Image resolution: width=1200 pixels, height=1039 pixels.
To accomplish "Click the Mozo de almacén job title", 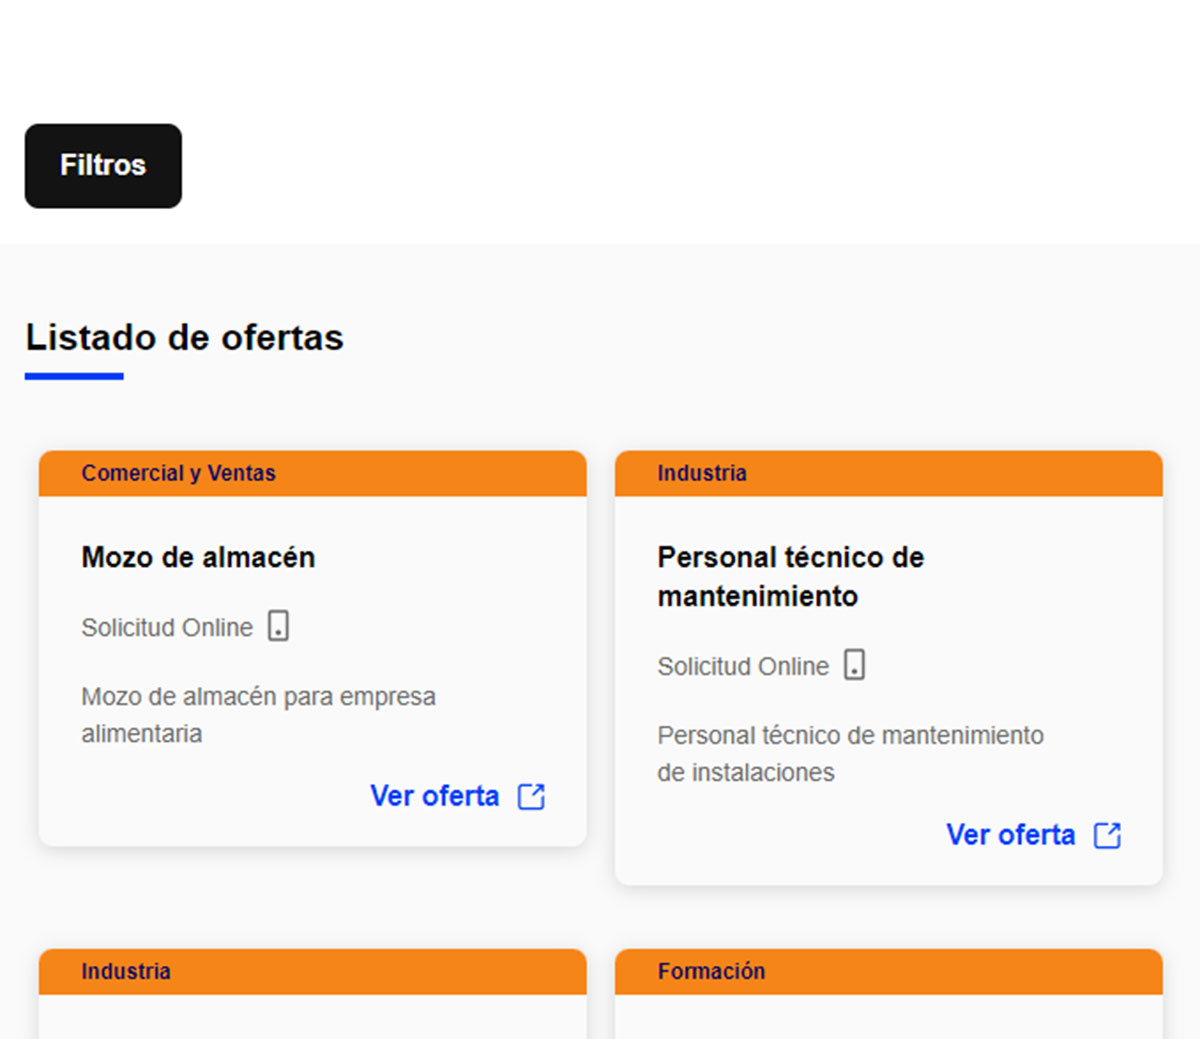I will tap(198, 557).
